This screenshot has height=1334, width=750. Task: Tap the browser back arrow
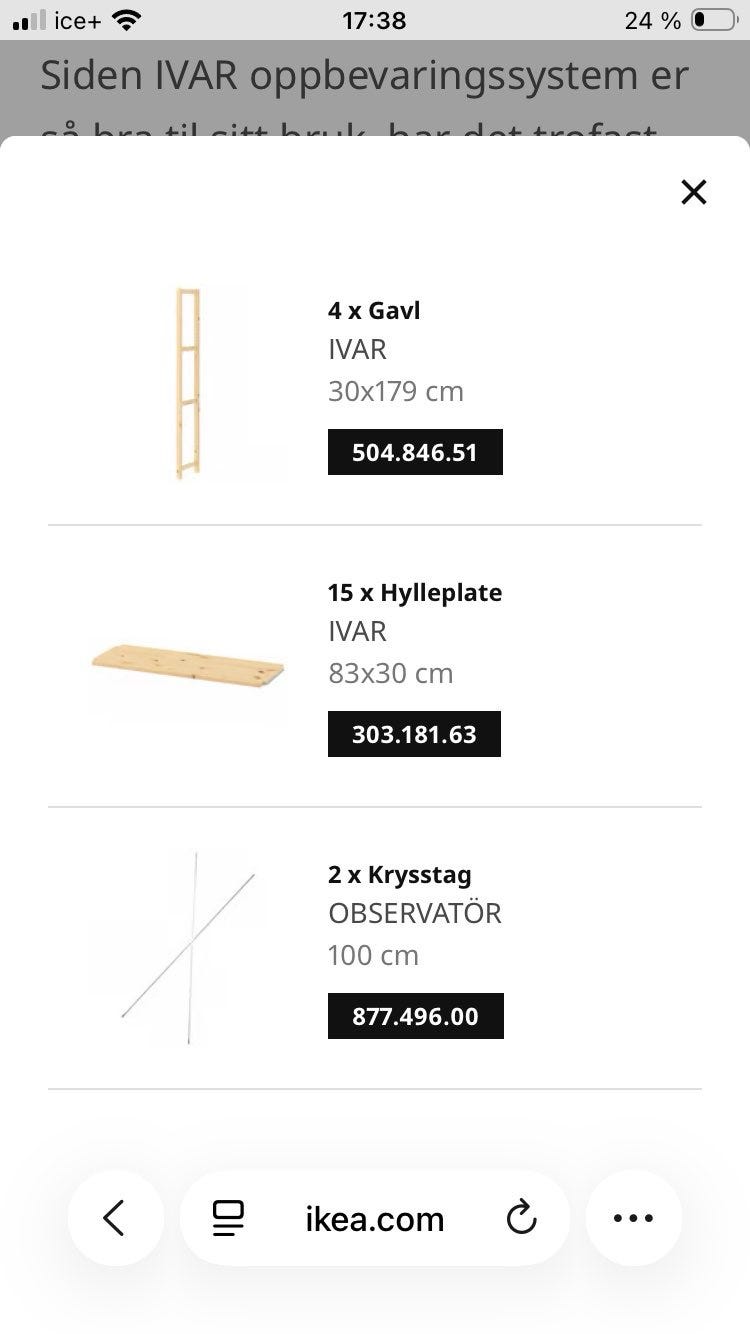pos(115,1218)
